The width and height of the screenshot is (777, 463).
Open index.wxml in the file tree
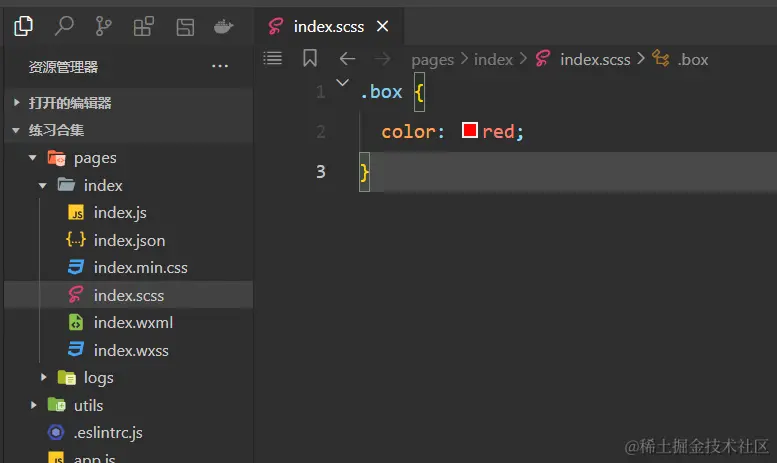click(127, 322)
